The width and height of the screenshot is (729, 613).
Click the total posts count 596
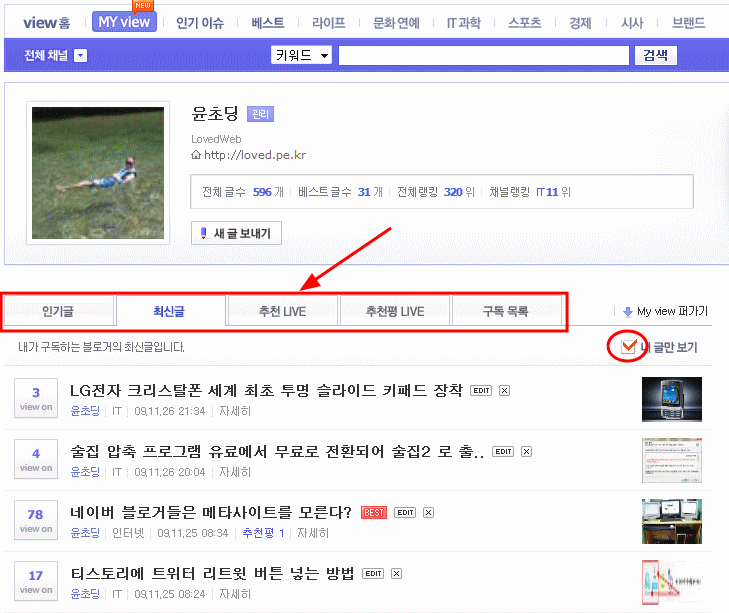[262, 192]
